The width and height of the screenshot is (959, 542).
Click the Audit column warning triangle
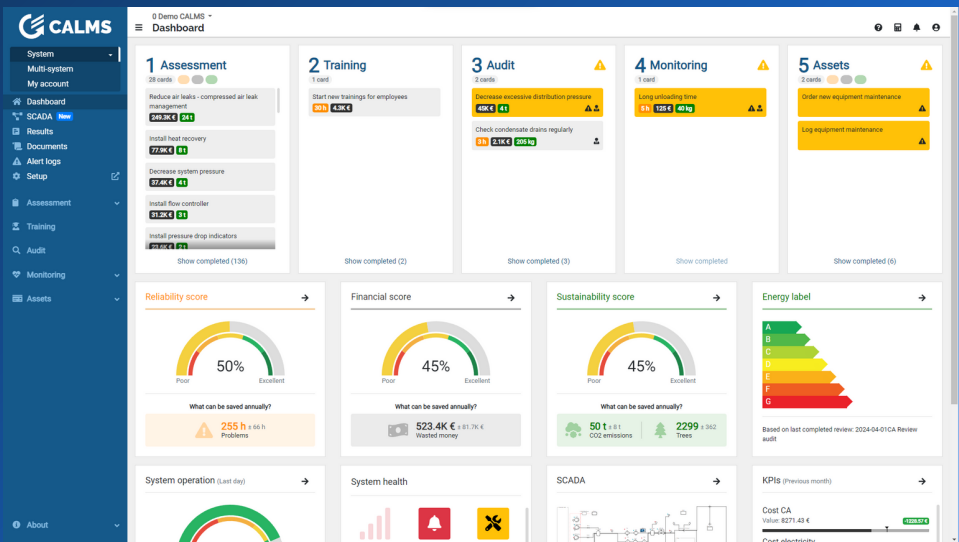click(600, 65)
